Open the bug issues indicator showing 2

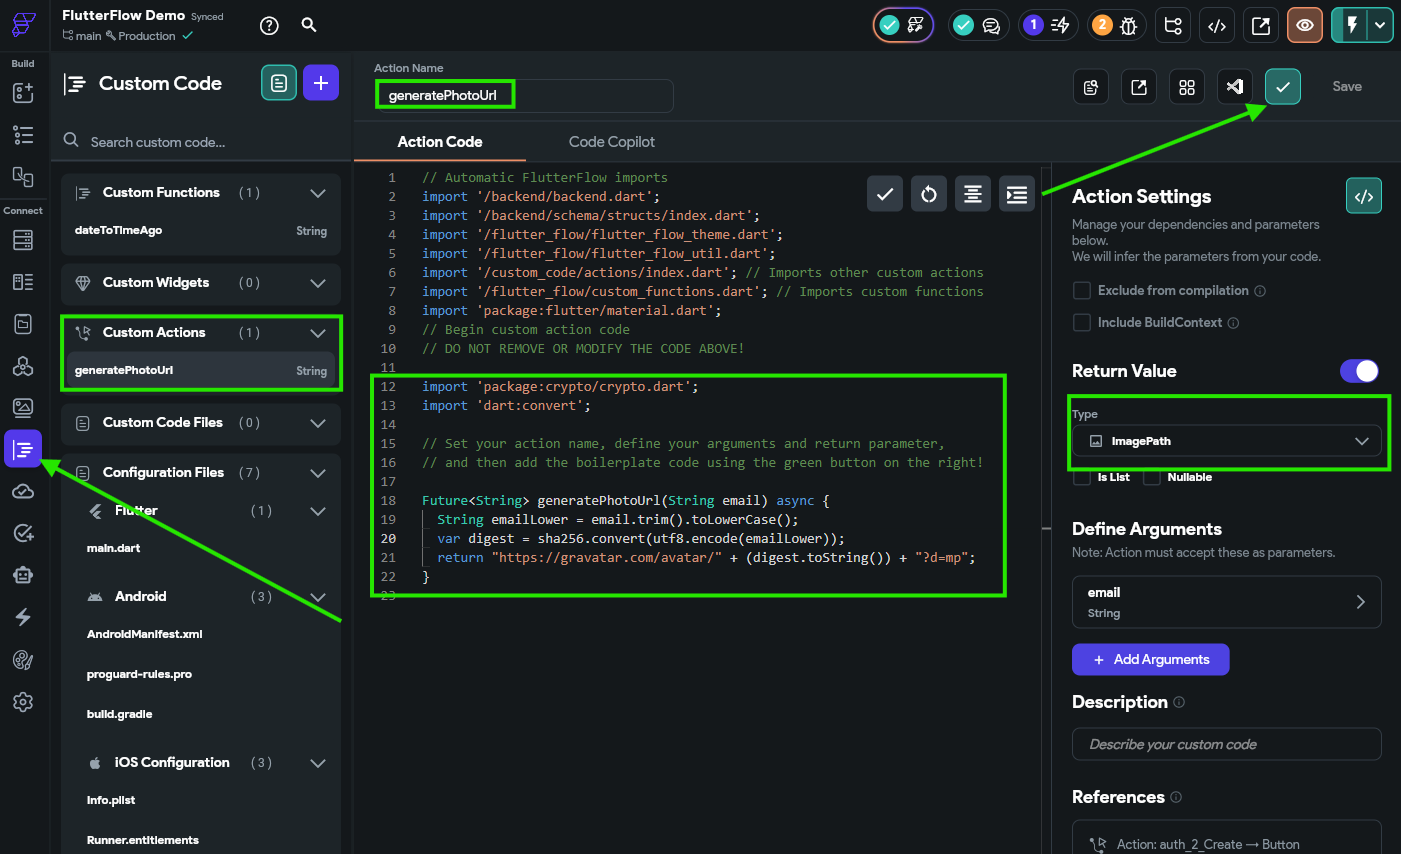[x=1115, y=25]
